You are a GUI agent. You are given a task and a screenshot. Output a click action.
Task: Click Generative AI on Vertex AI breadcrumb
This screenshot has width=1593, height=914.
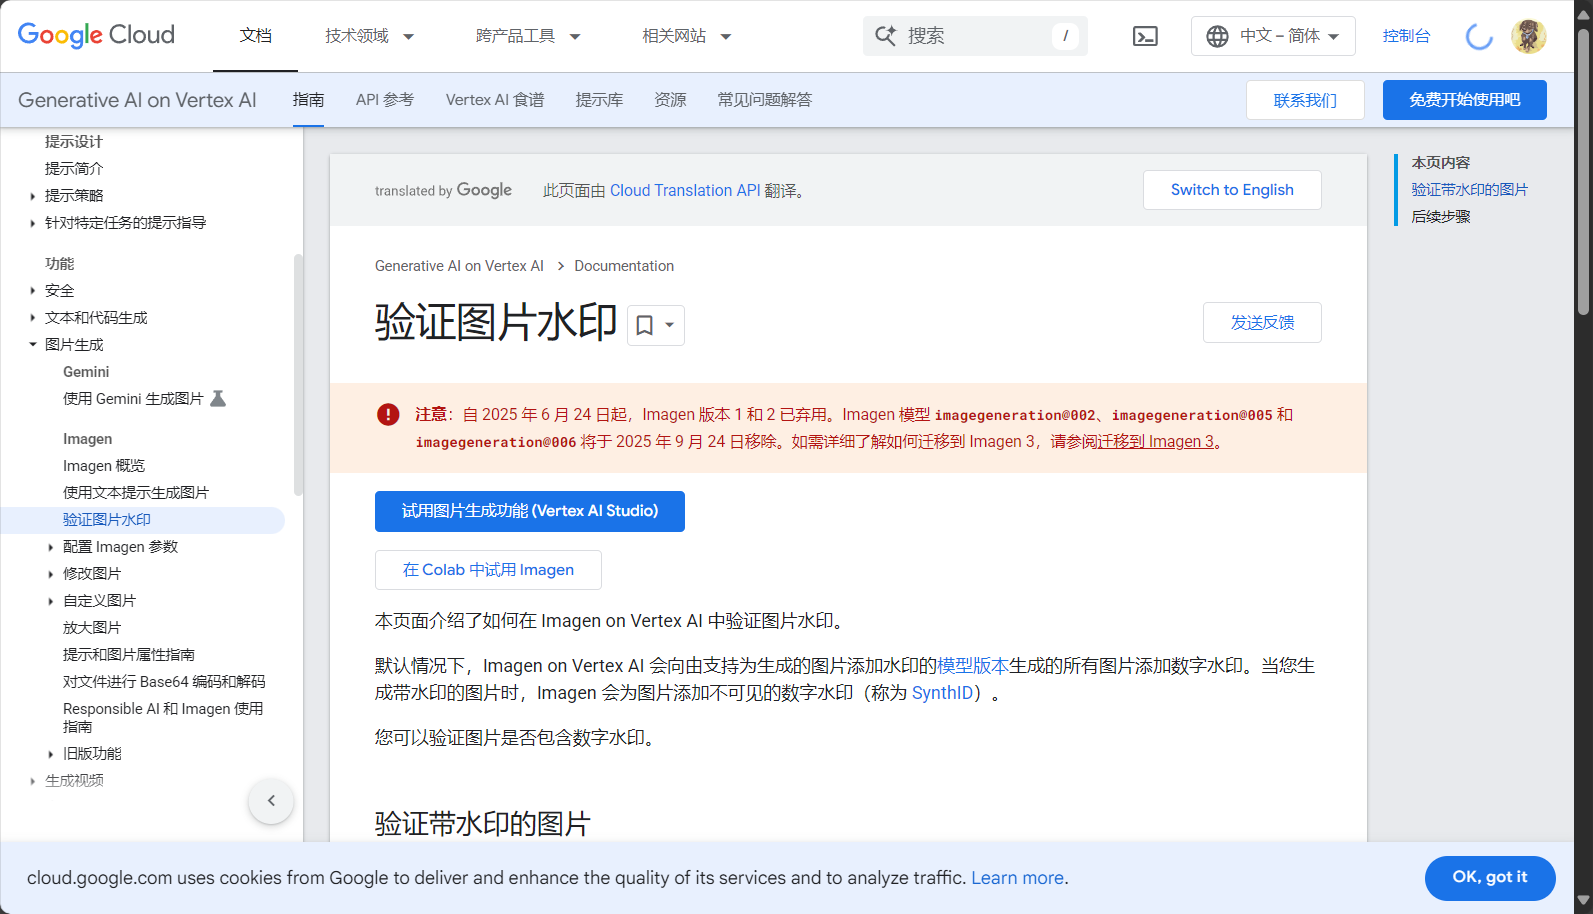[x=459, y=266]
